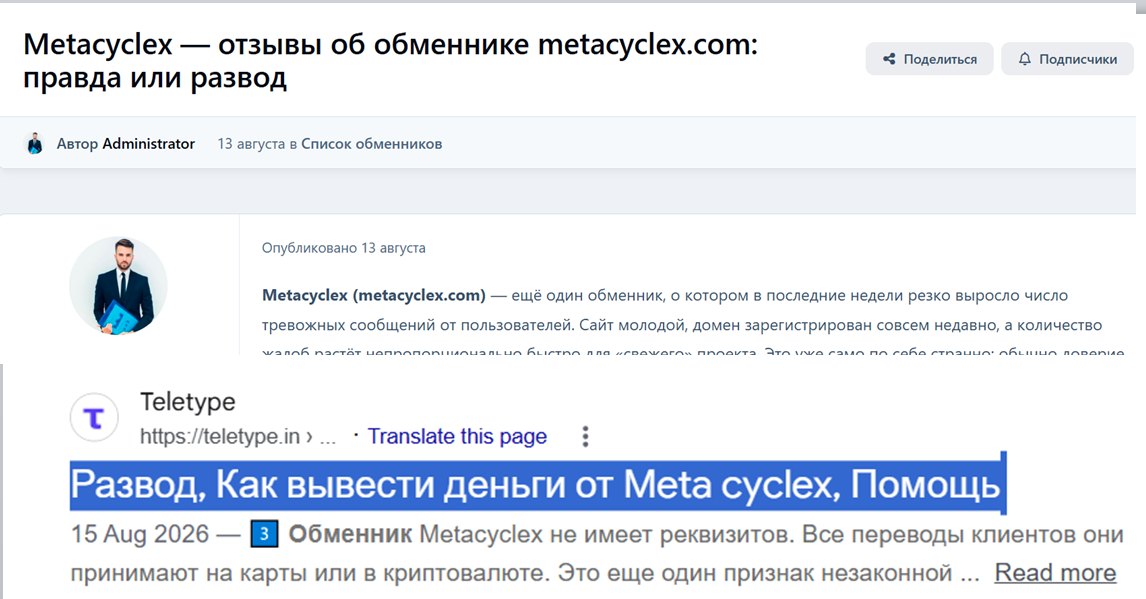Open the Список обменников category link
This screenshot has height=599, width=1146.
click(371, 144)
